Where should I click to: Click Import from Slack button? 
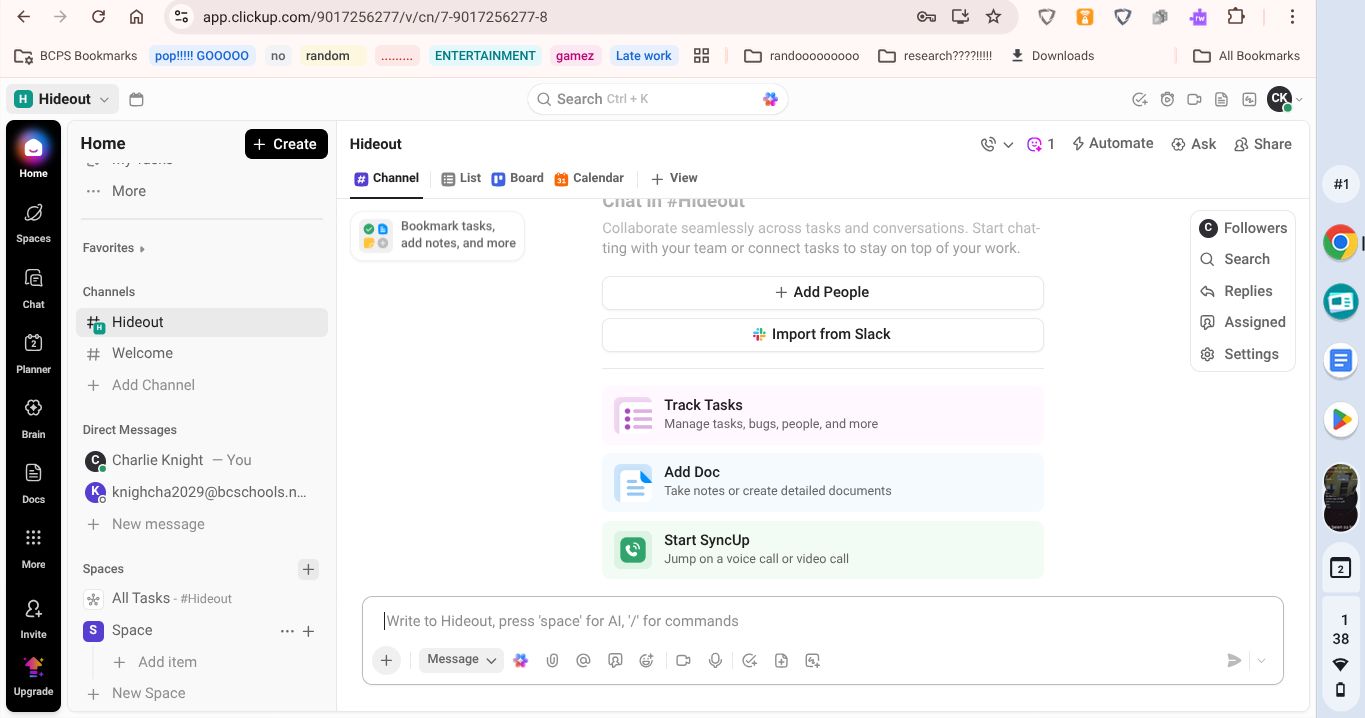pos(822,334)
